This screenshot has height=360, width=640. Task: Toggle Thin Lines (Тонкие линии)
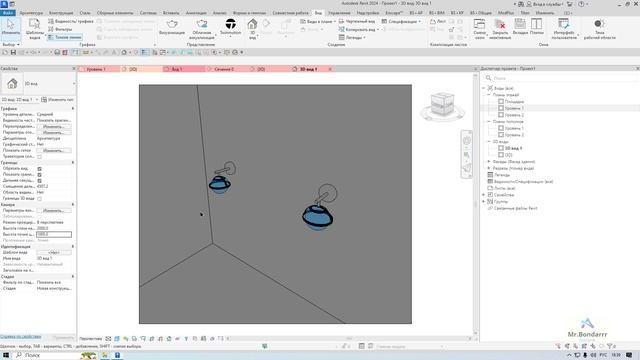coord(64,37)
